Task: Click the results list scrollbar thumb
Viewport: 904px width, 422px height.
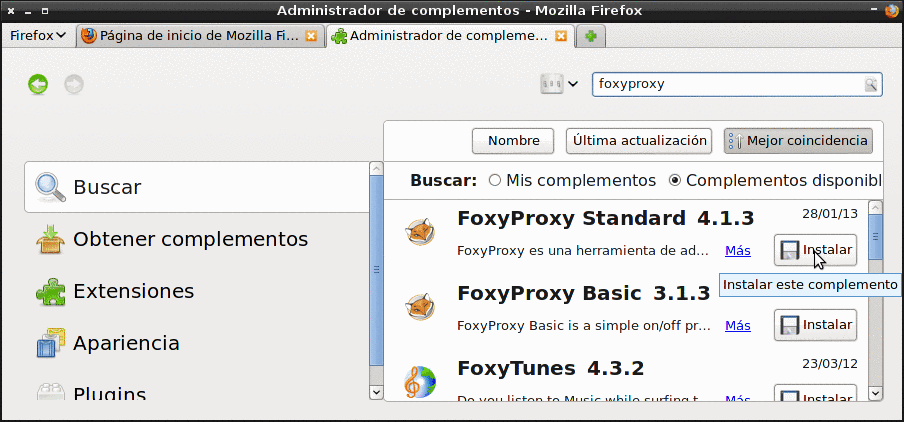Action: [875, 237]
